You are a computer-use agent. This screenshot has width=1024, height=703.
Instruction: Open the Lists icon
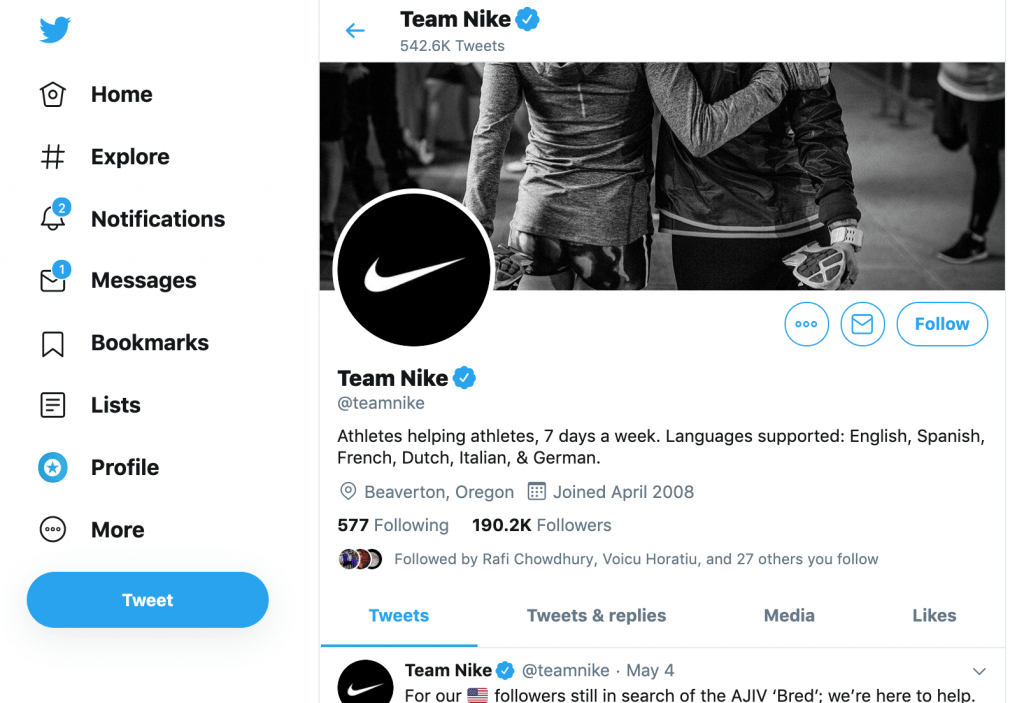pyautogui.click(x=53, y=405)
